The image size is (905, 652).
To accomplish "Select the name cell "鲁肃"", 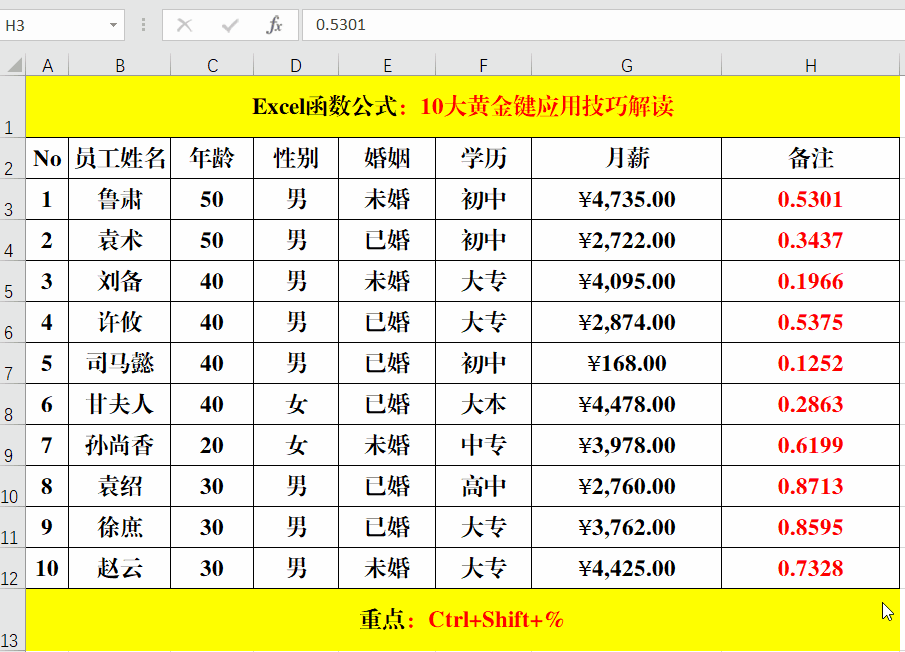I will tap(119, 199).
